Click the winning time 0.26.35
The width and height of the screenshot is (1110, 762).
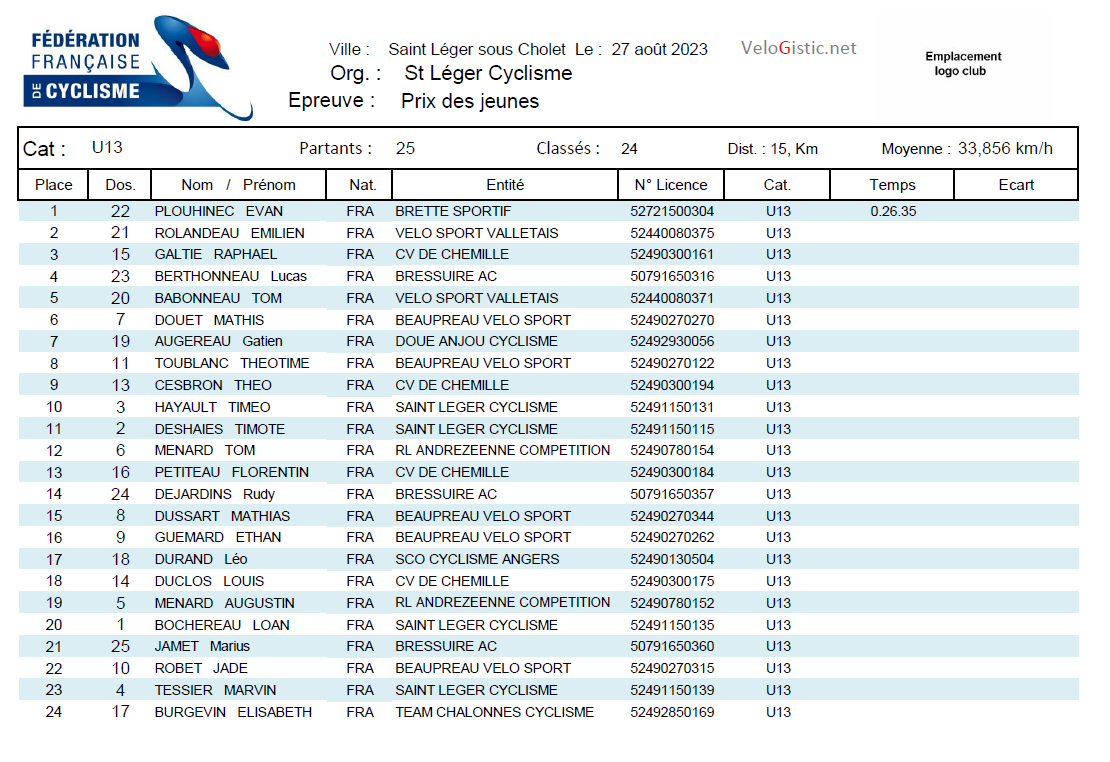pos(893,211)
